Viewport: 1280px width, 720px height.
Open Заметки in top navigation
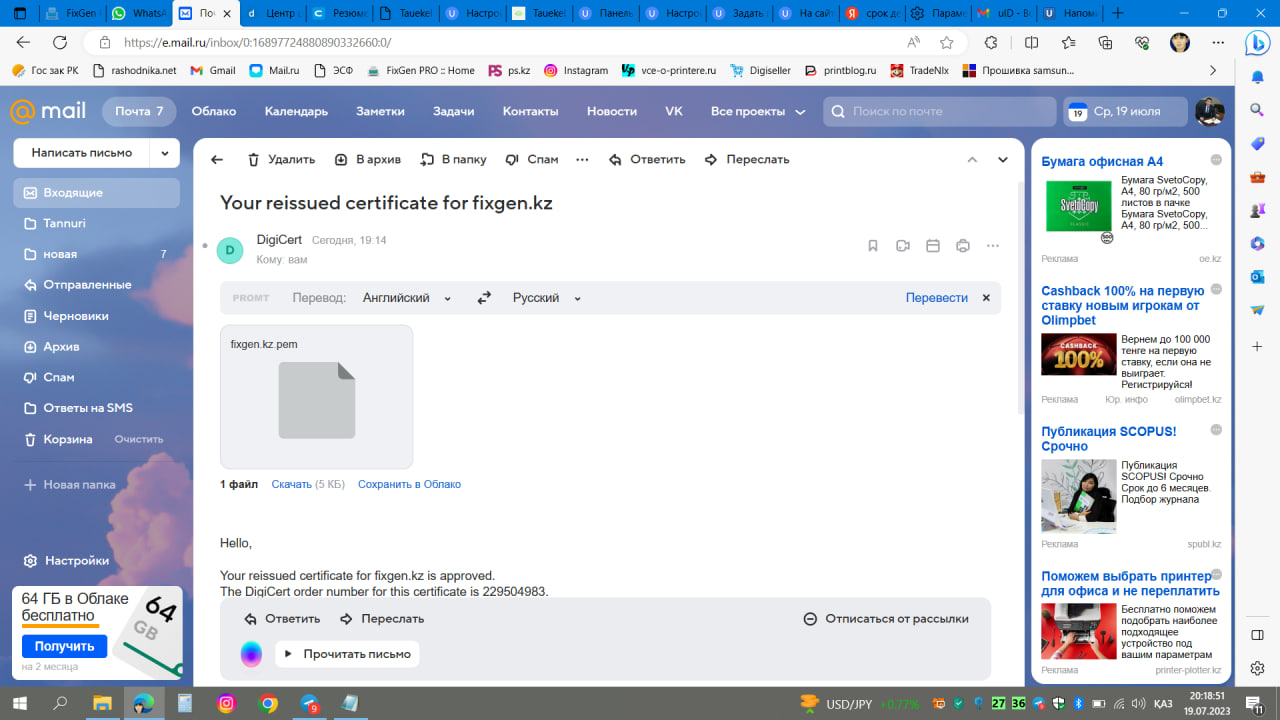pos(380,111)
